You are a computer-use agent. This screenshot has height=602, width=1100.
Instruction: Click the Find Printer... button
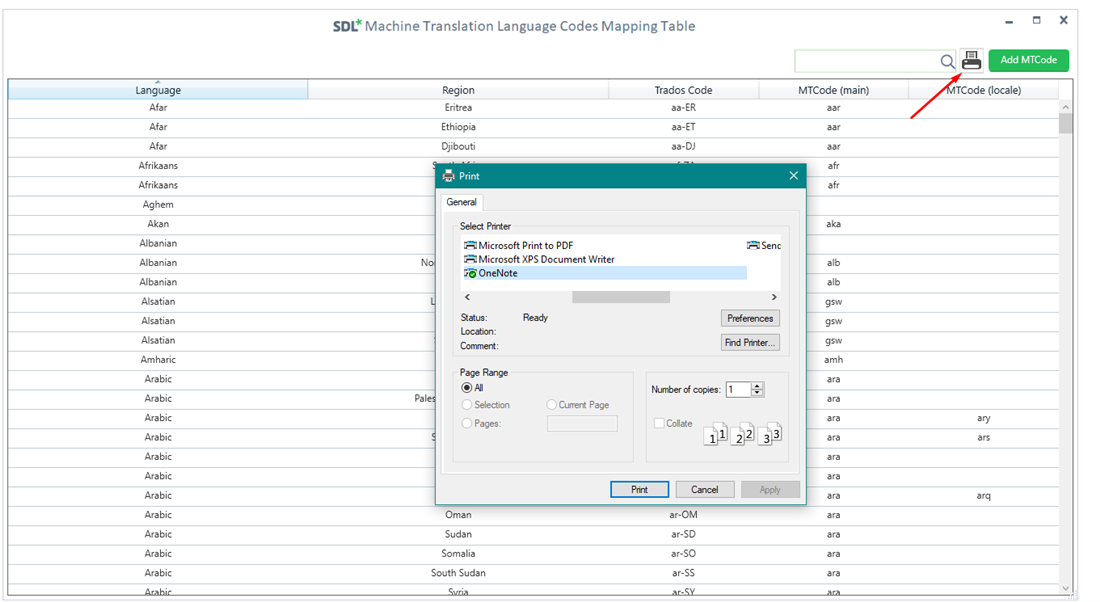click(750, 342)
